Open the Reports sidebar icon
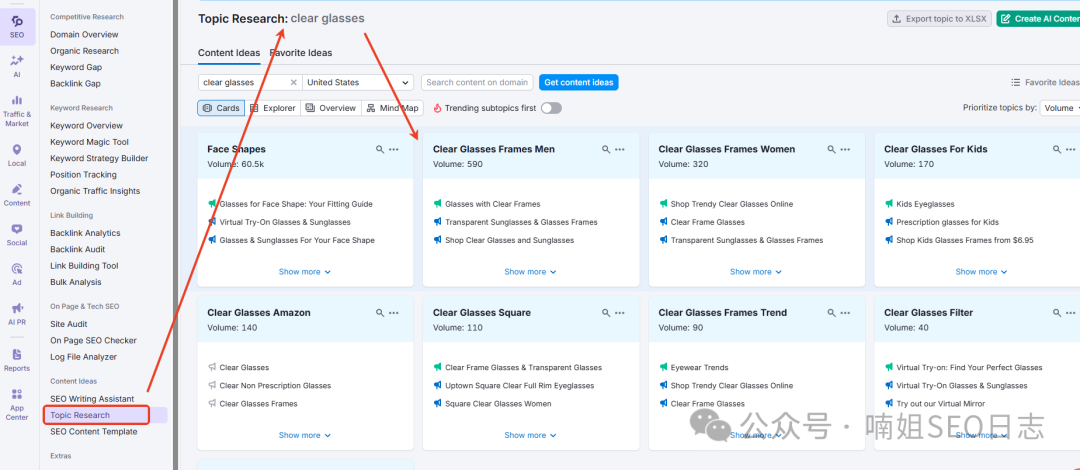1080x470 pixels. 17,359
